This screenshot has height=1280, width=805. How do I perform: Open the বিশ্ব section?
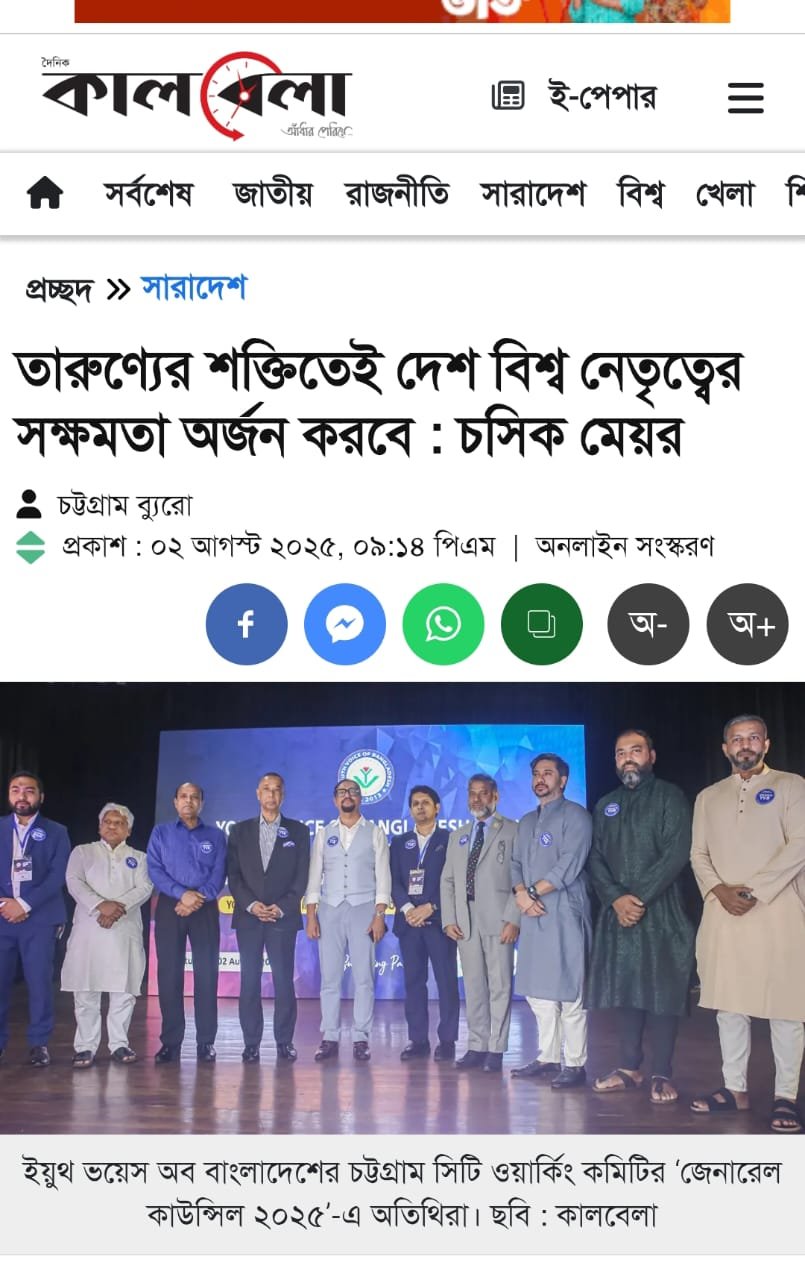point(640,192)
